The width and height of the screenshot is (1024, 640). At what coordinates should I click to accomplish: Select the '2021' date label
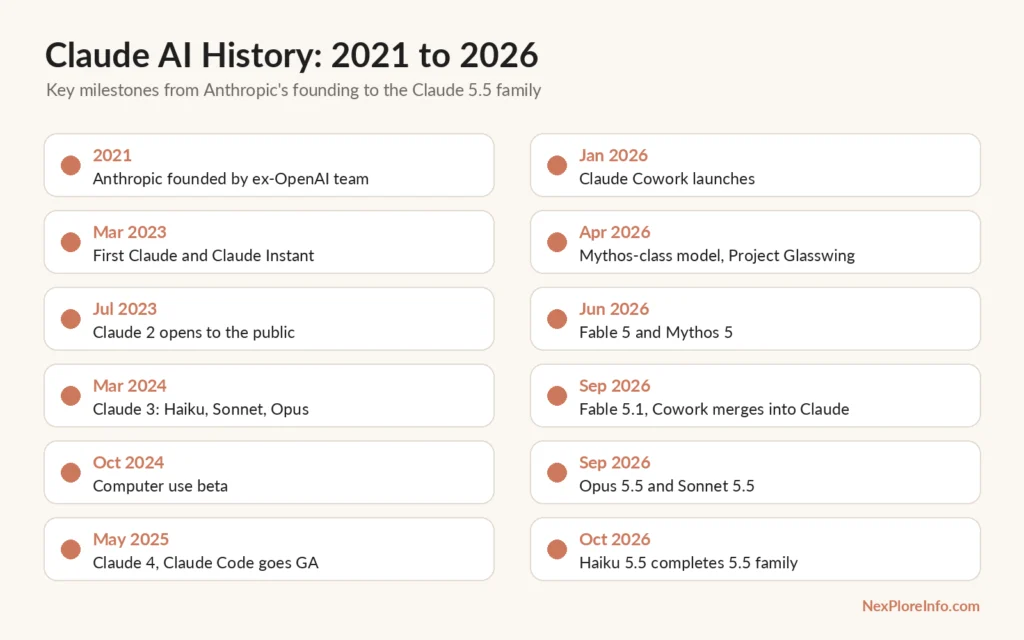coord(112,155)
